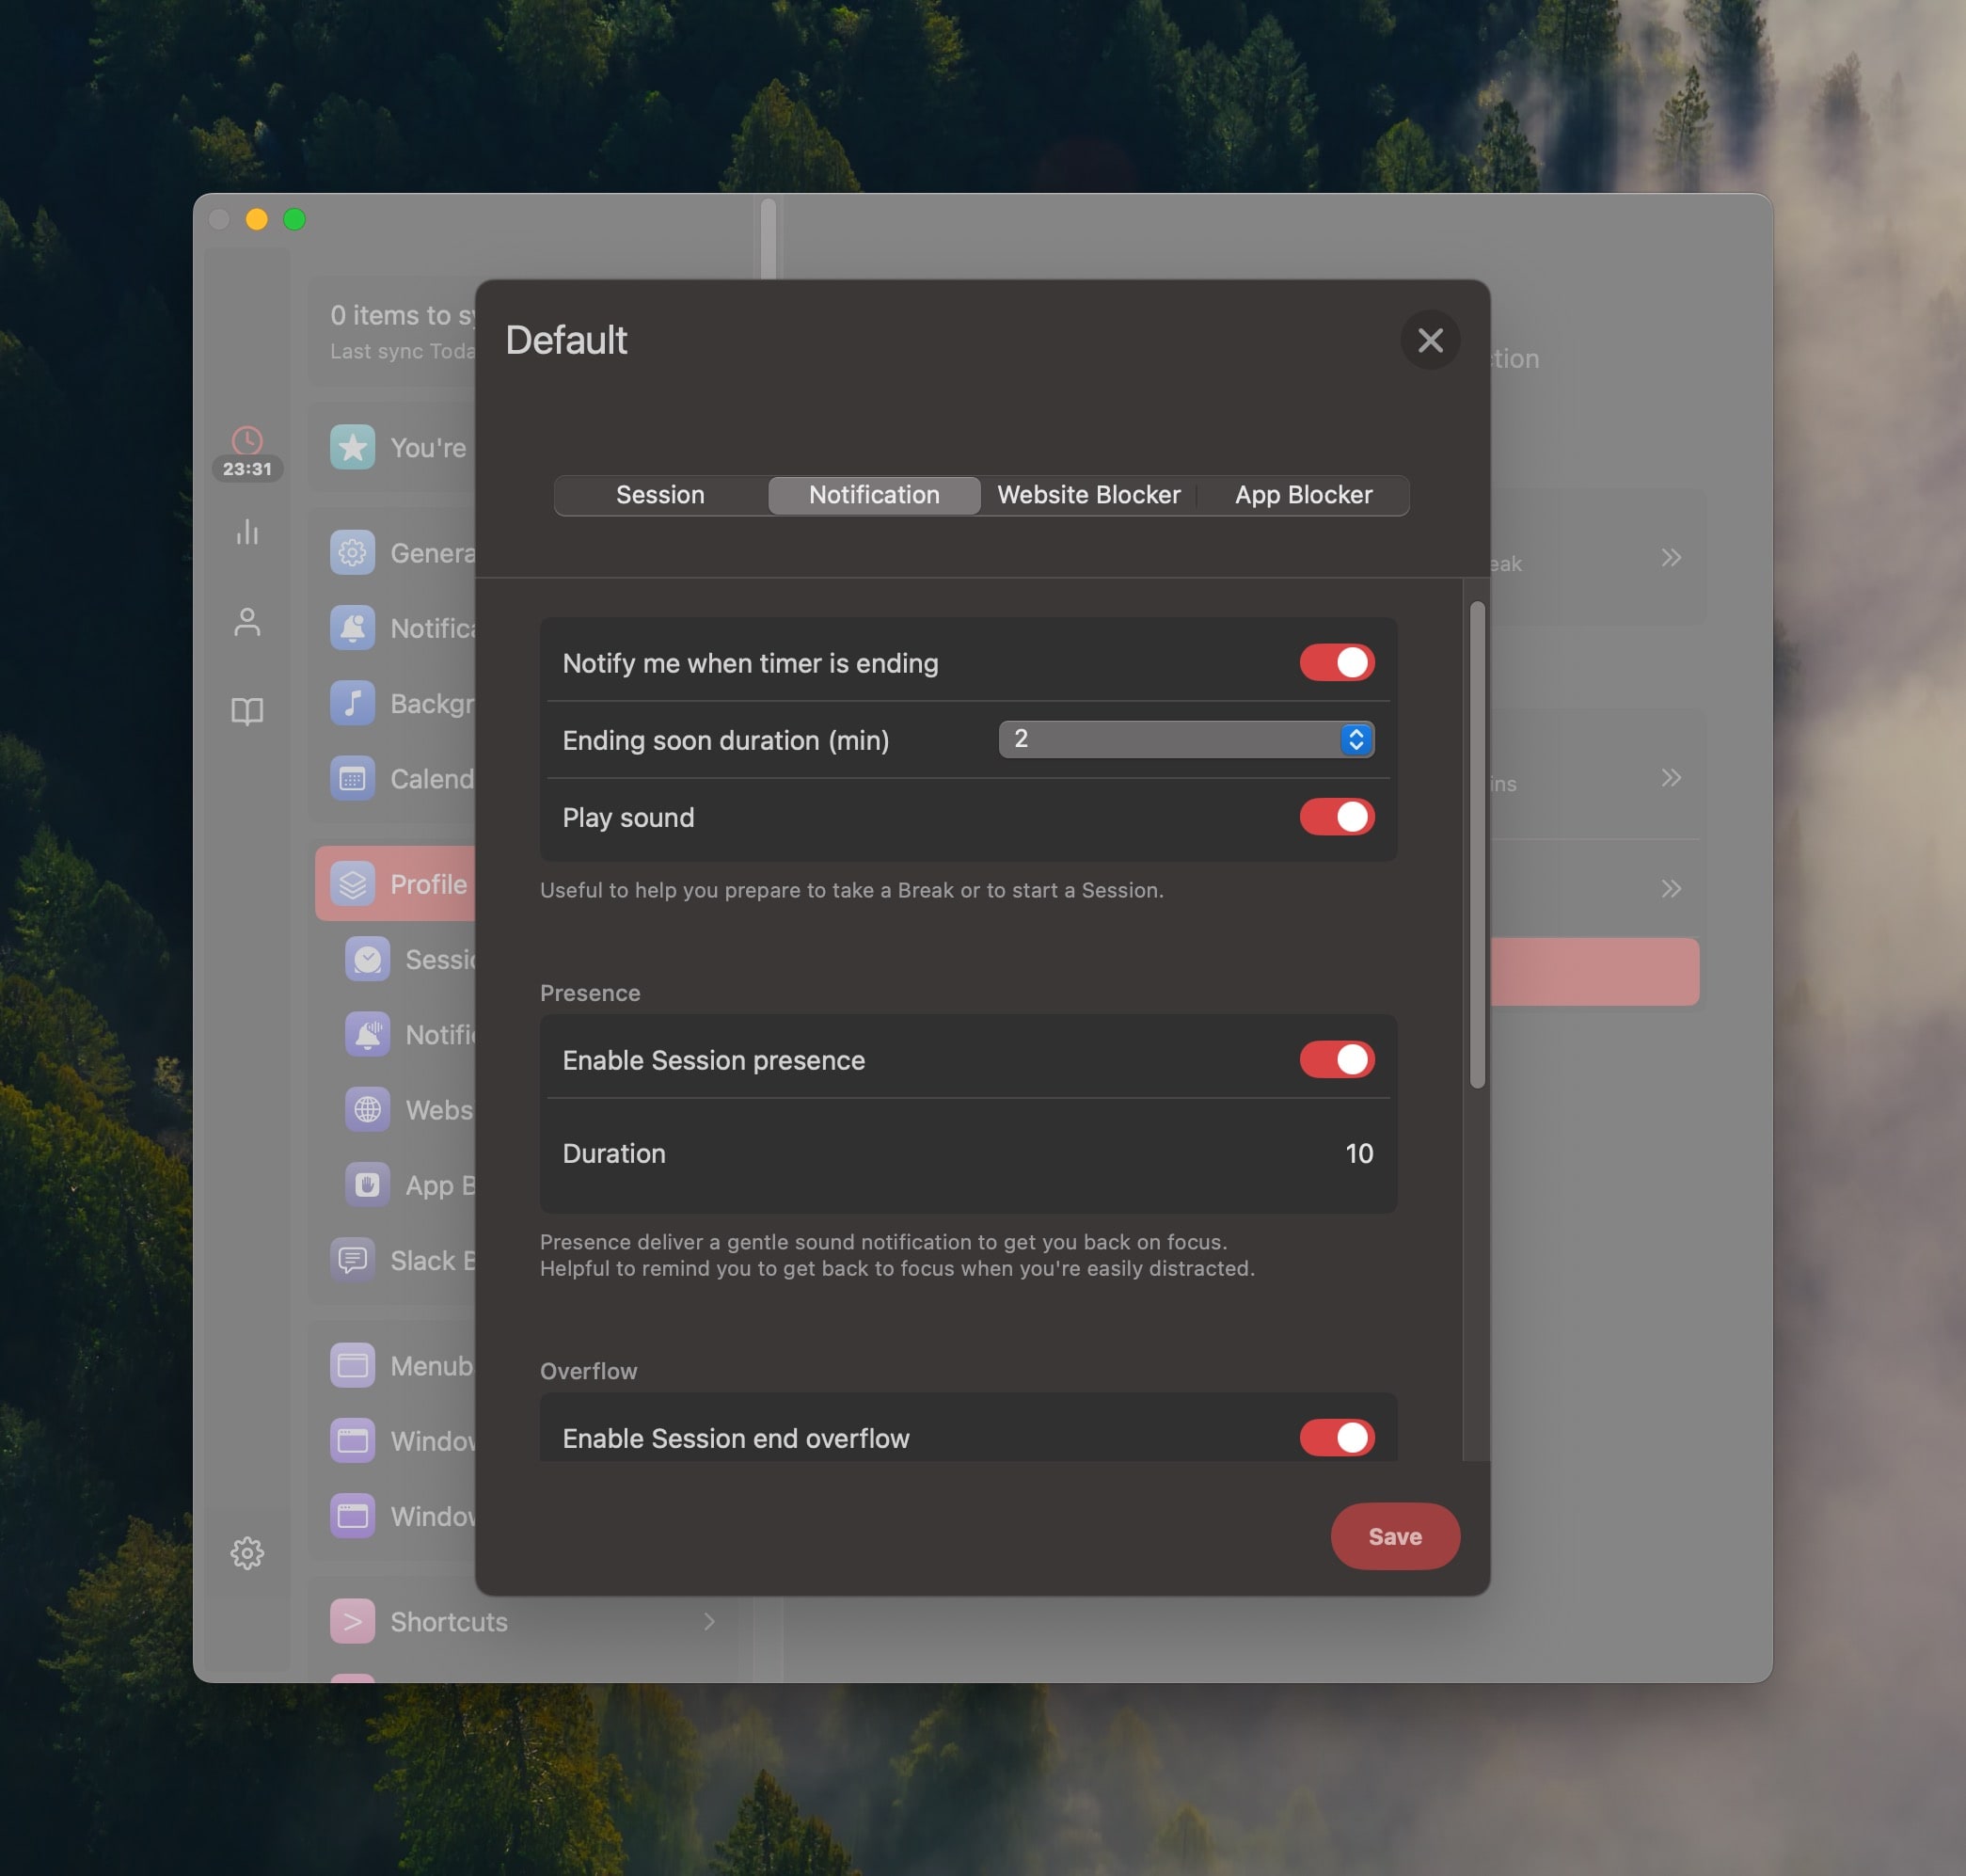
Task: Select the Profile layers icon
Action: coord(352,884)
